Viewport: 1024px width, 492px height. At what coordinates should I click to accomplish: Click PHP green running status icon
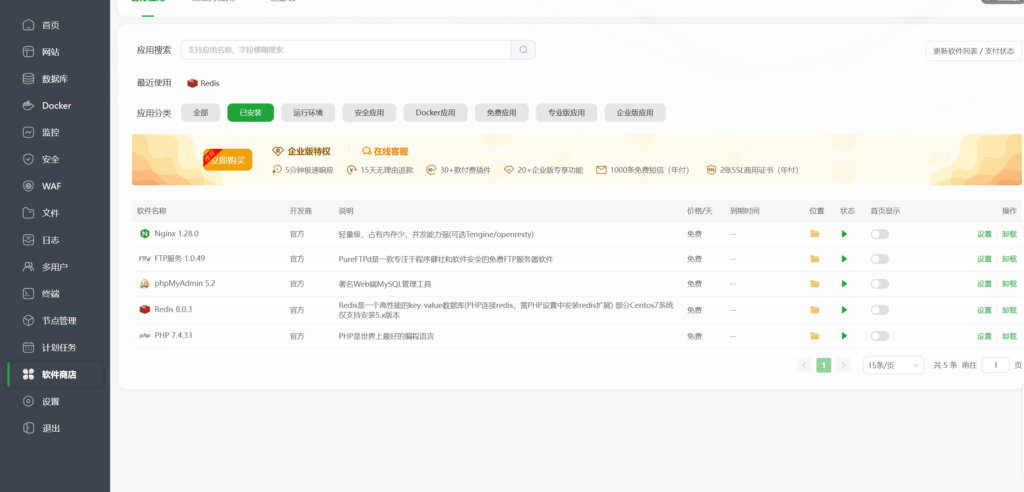point(844,336)
